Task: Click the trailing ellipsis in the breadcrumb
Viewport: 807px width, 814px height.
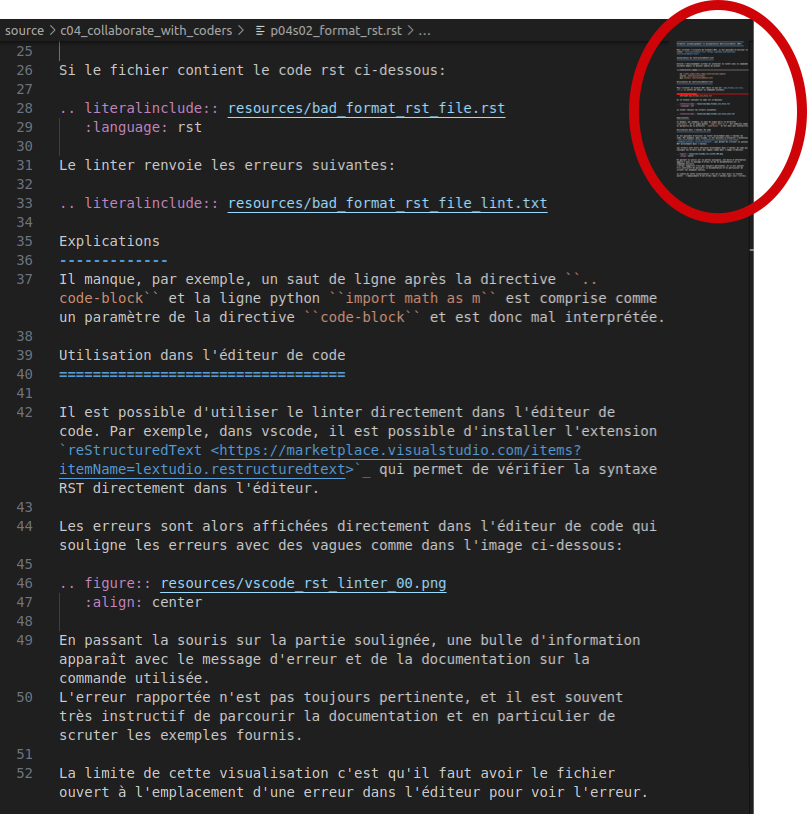Action: tap(424, 30)
